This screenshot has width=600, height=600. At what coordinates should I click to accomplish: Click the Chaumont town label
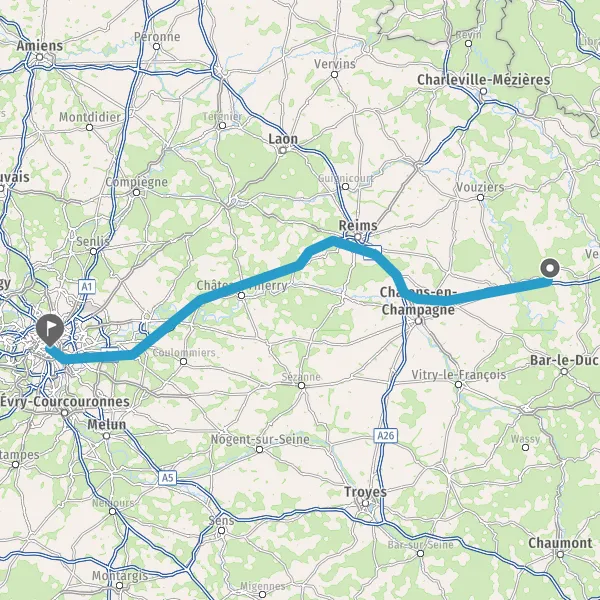(560, 543)
